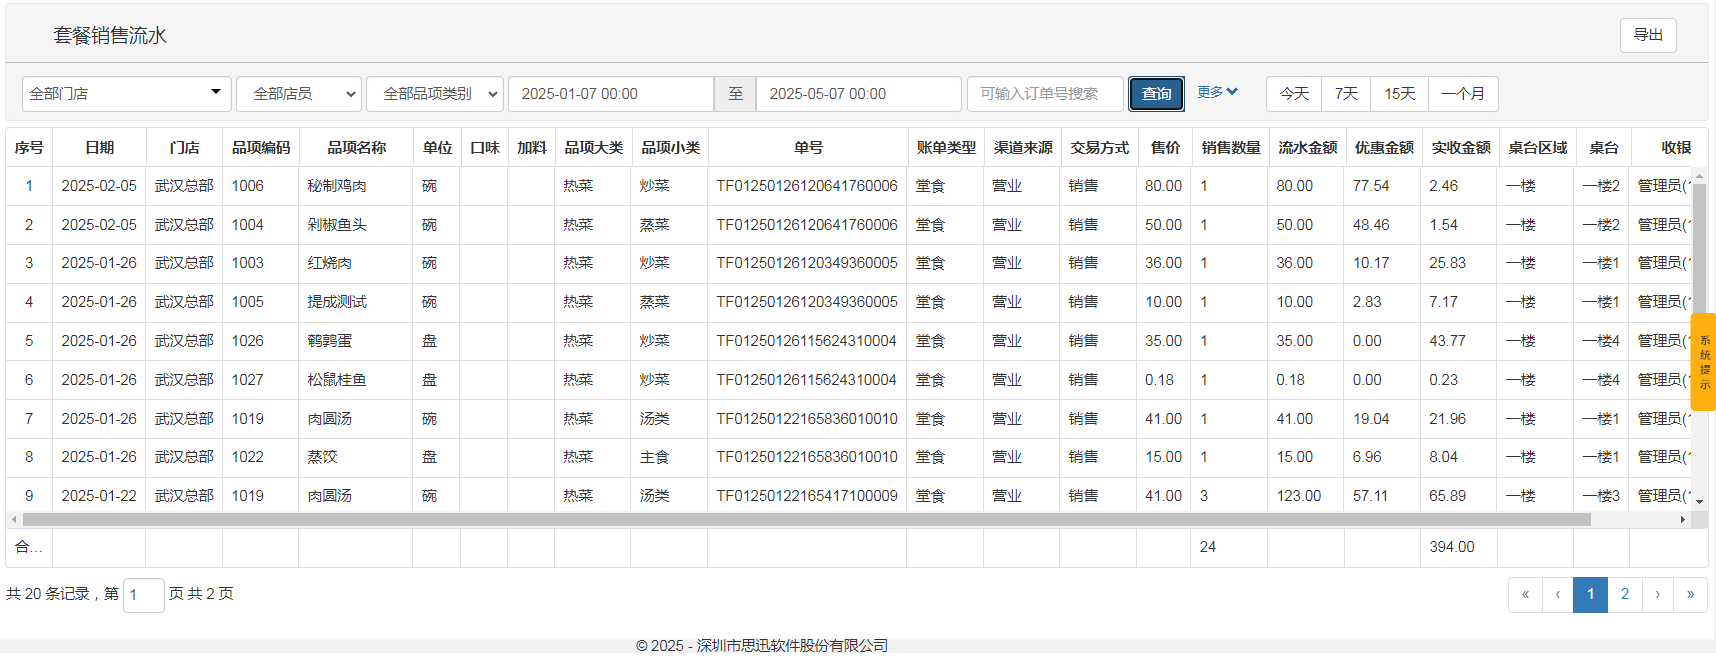Click total received amount 394.00

1452,547
